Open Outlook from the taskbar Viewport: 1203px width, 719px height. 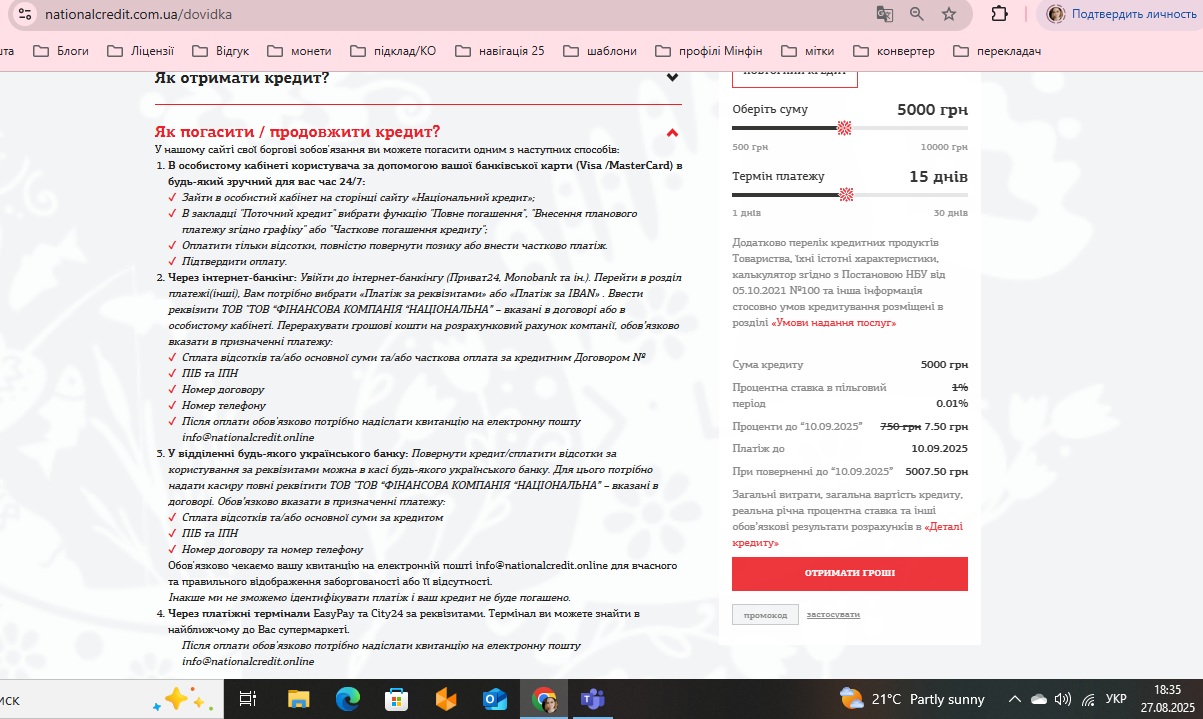pos(495,700)
